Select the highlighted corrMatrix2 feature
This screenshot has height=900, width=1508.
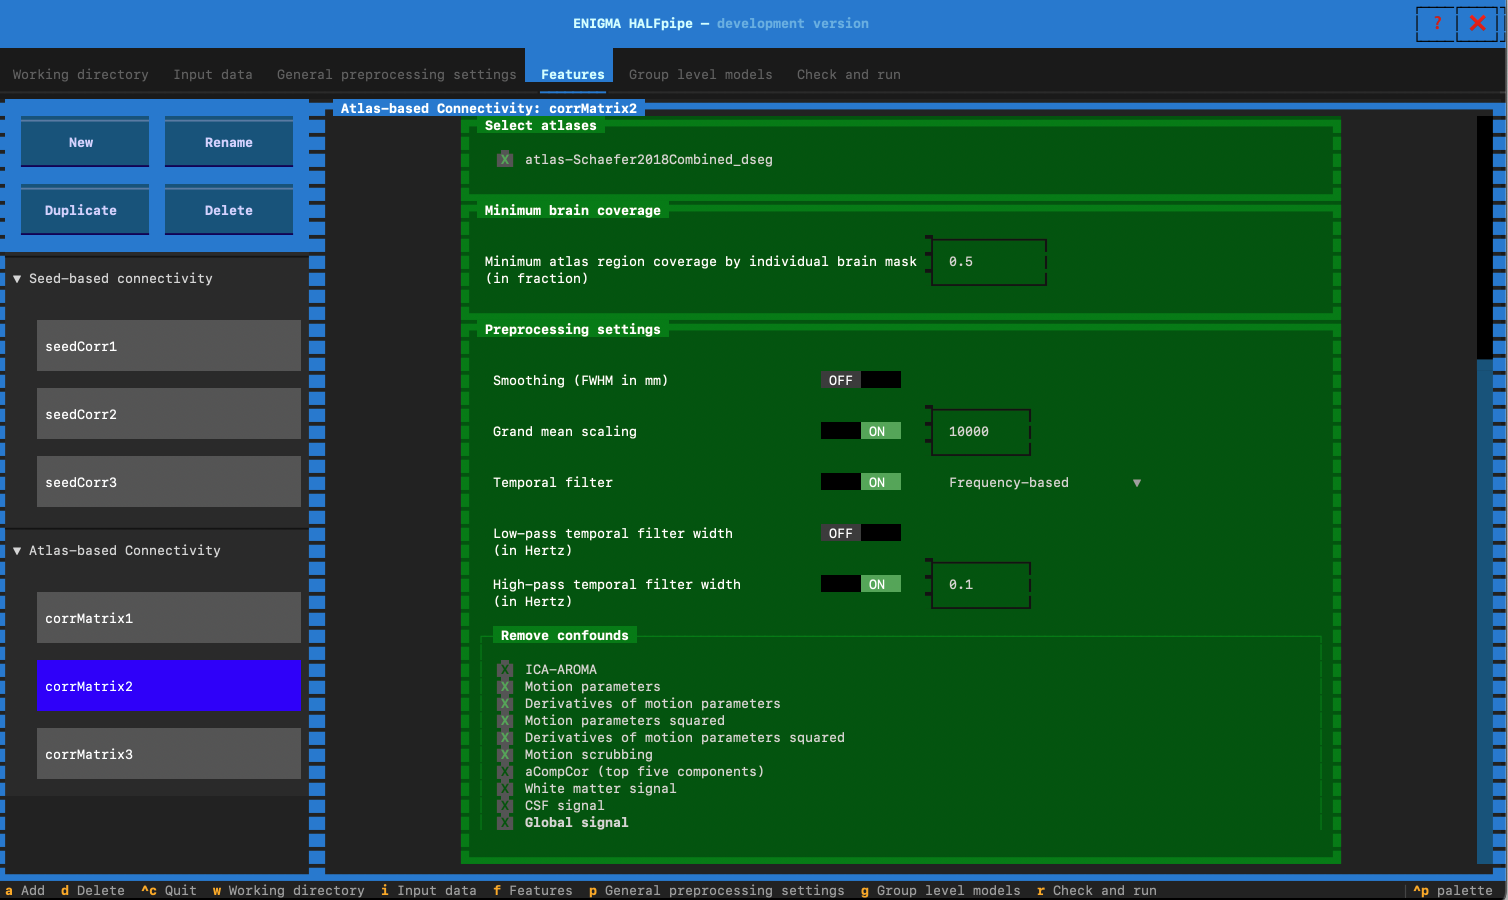click(169, 686)
